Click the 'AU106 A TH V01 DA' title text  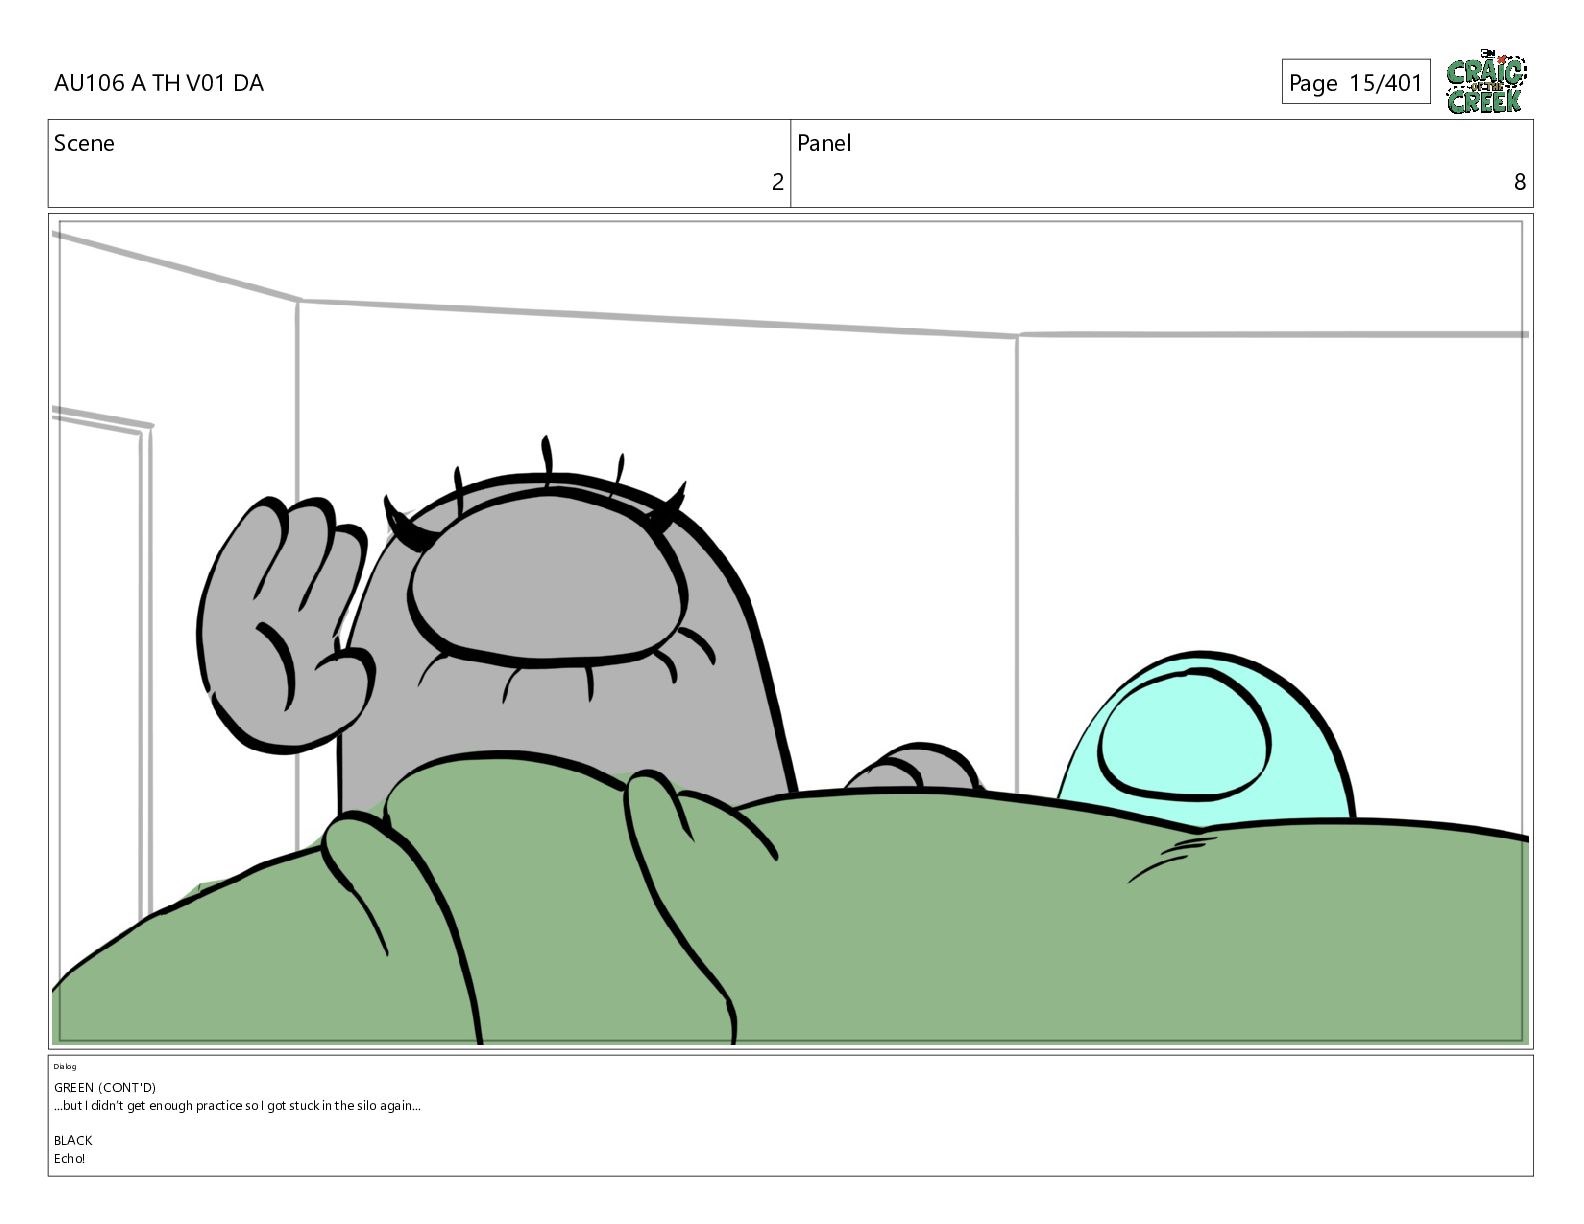[159, 83]
